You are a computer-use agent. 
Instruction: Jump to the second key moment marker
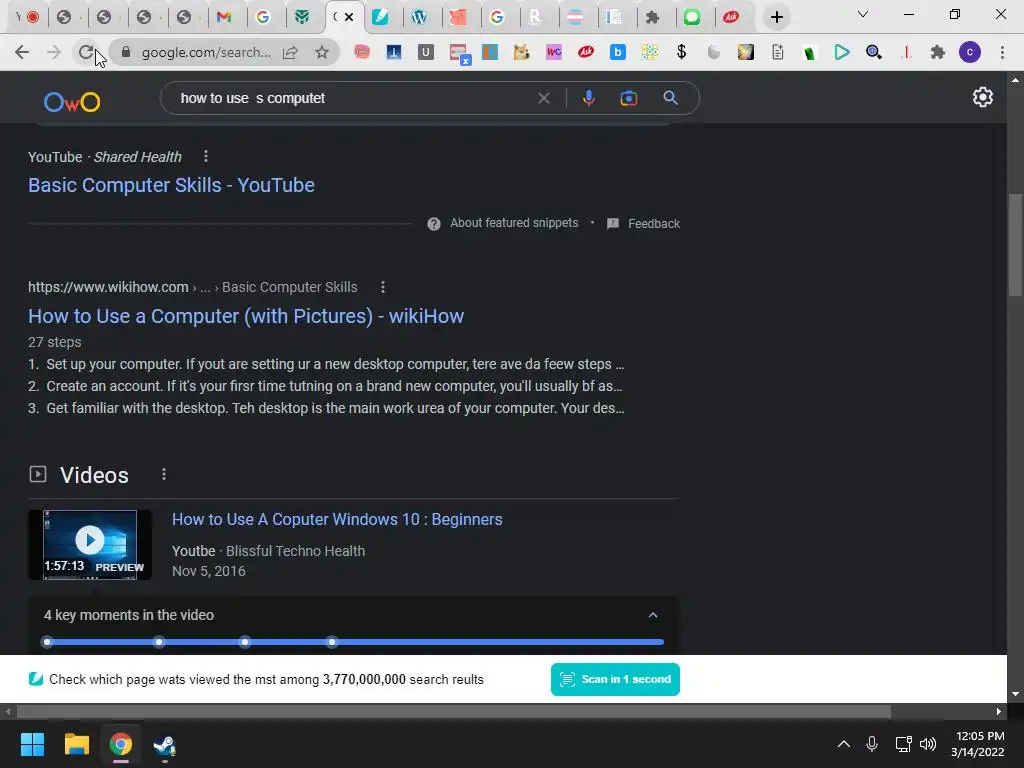[x=159, y=642]
